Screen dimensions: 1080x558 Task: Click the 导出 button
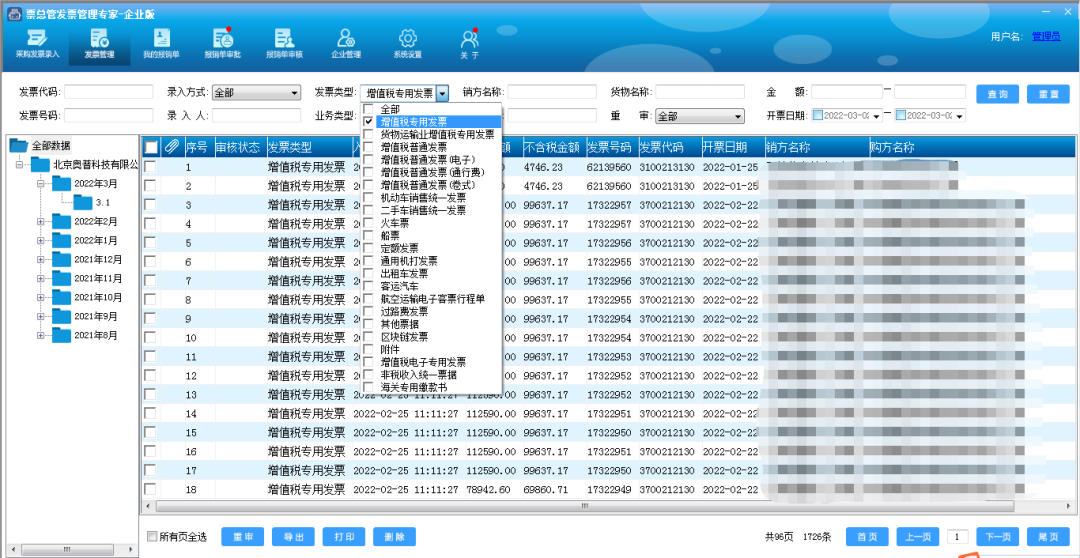coord(293,537)
